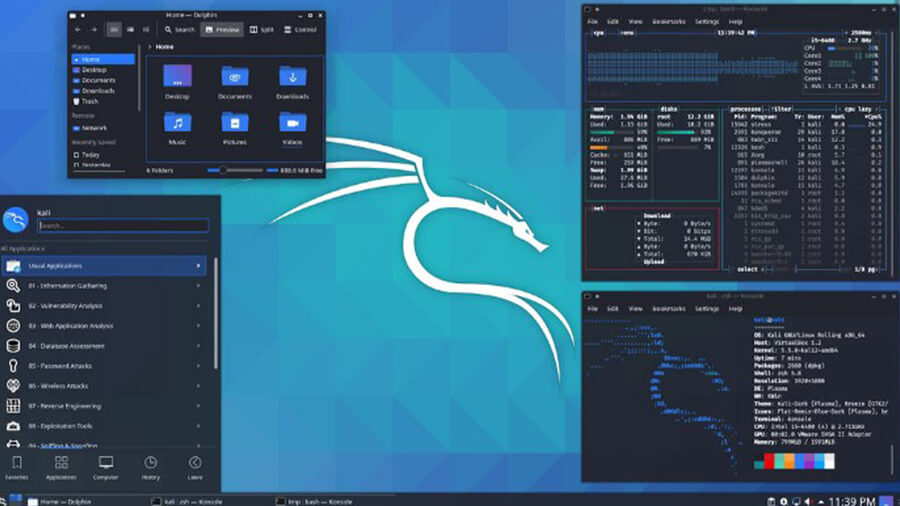Open Leave tab in launcher

(195, 468)
